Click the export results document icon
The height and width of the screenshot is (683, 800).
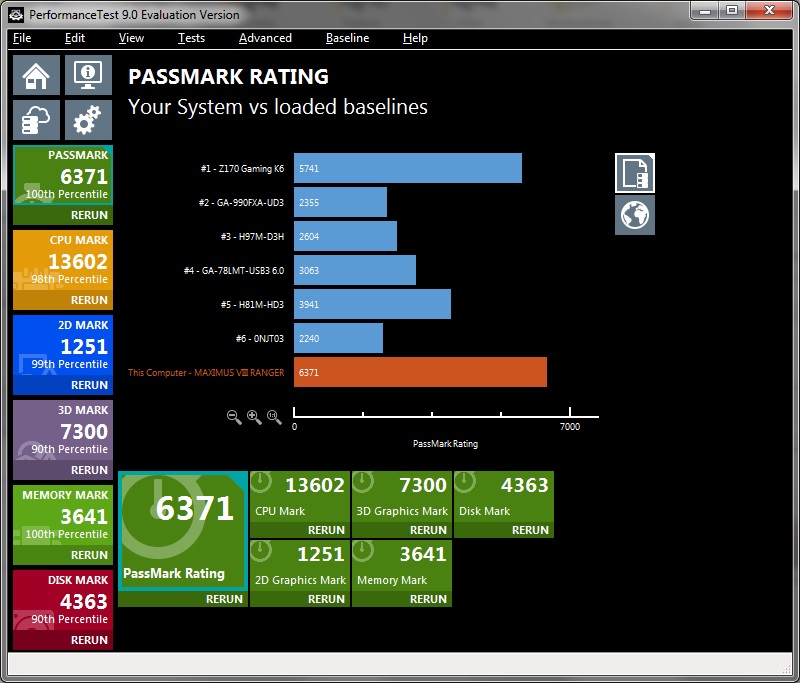pyautogui.click(x=635, y=173)
